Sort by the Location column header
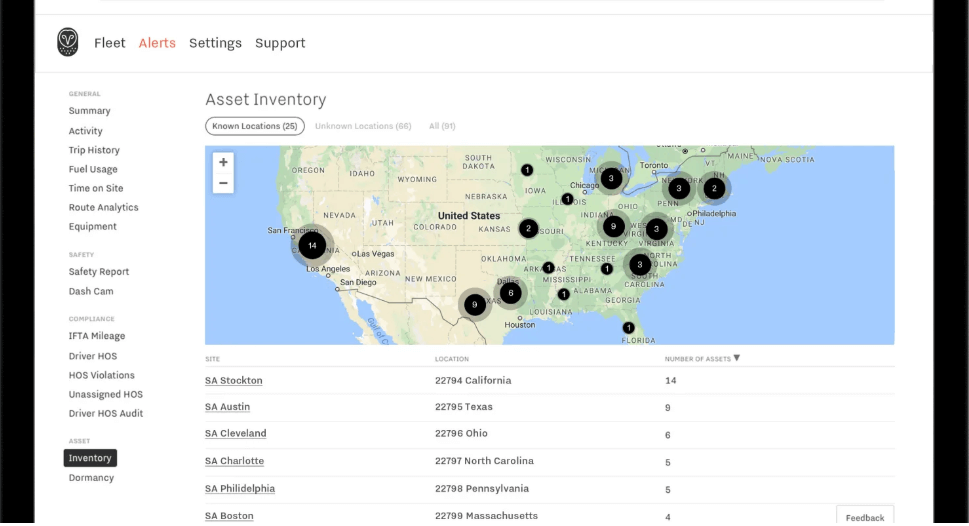The height and width of the screenshot is (526, 969). click(452, 359)
